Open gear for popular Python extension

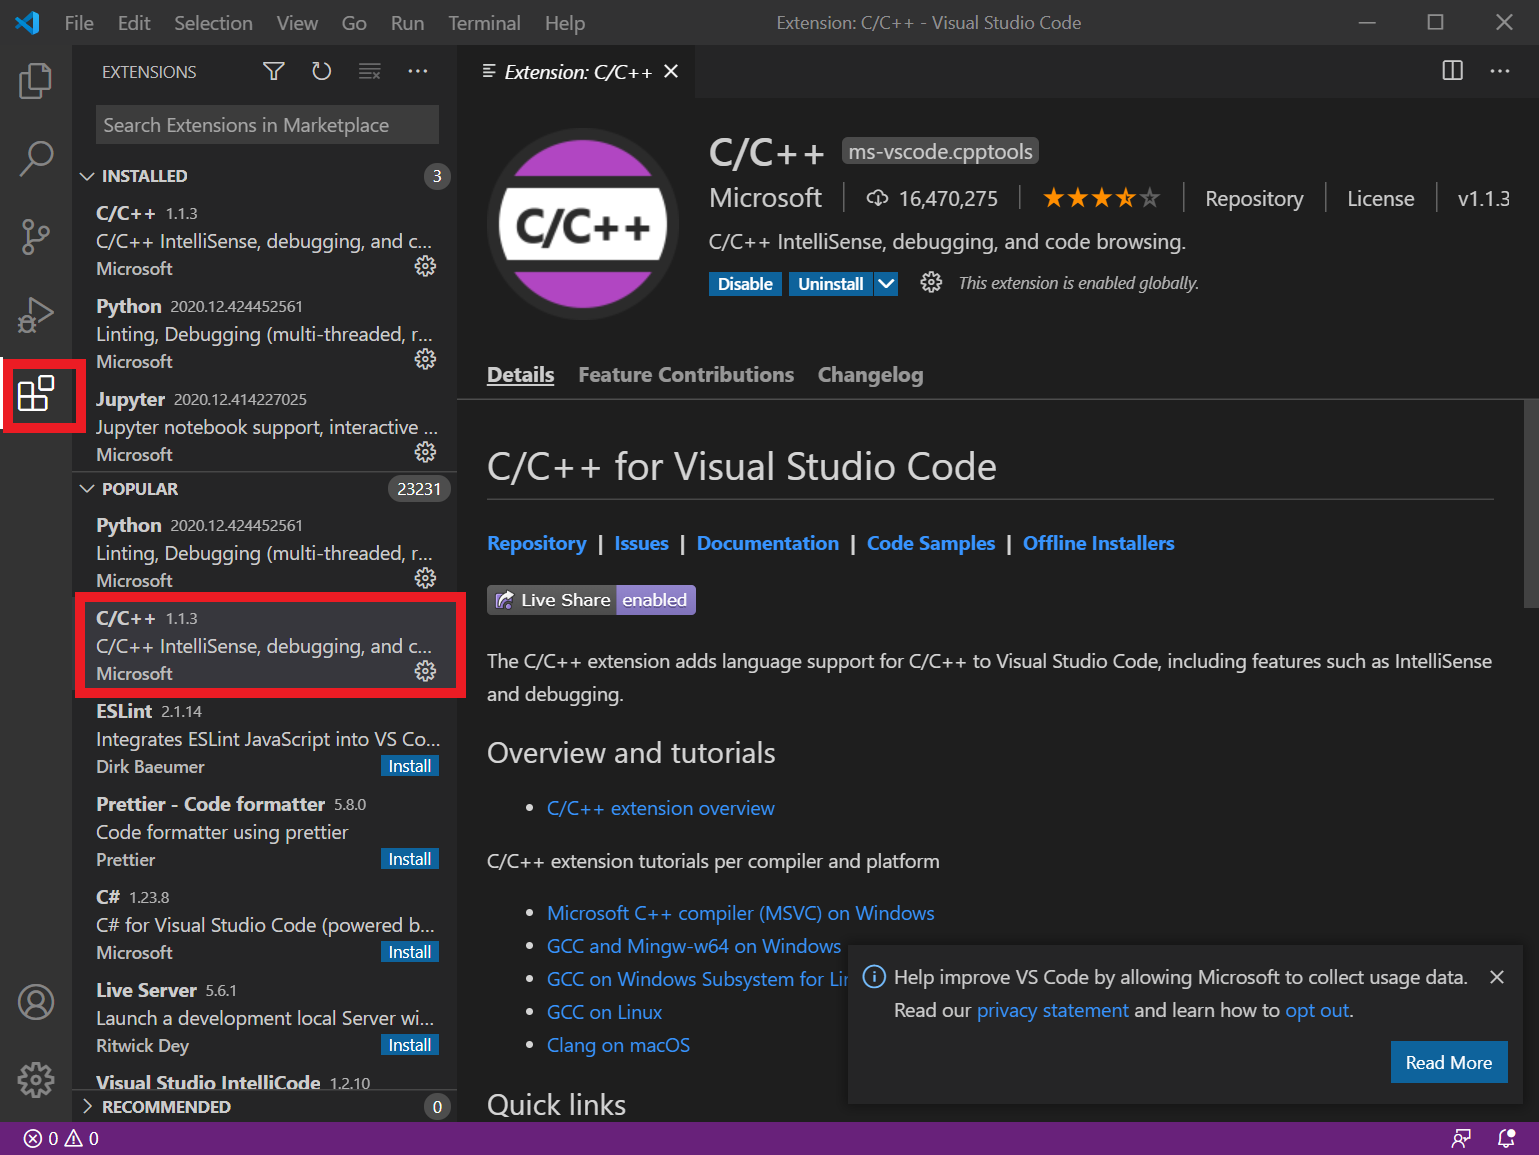coord(425,578)
